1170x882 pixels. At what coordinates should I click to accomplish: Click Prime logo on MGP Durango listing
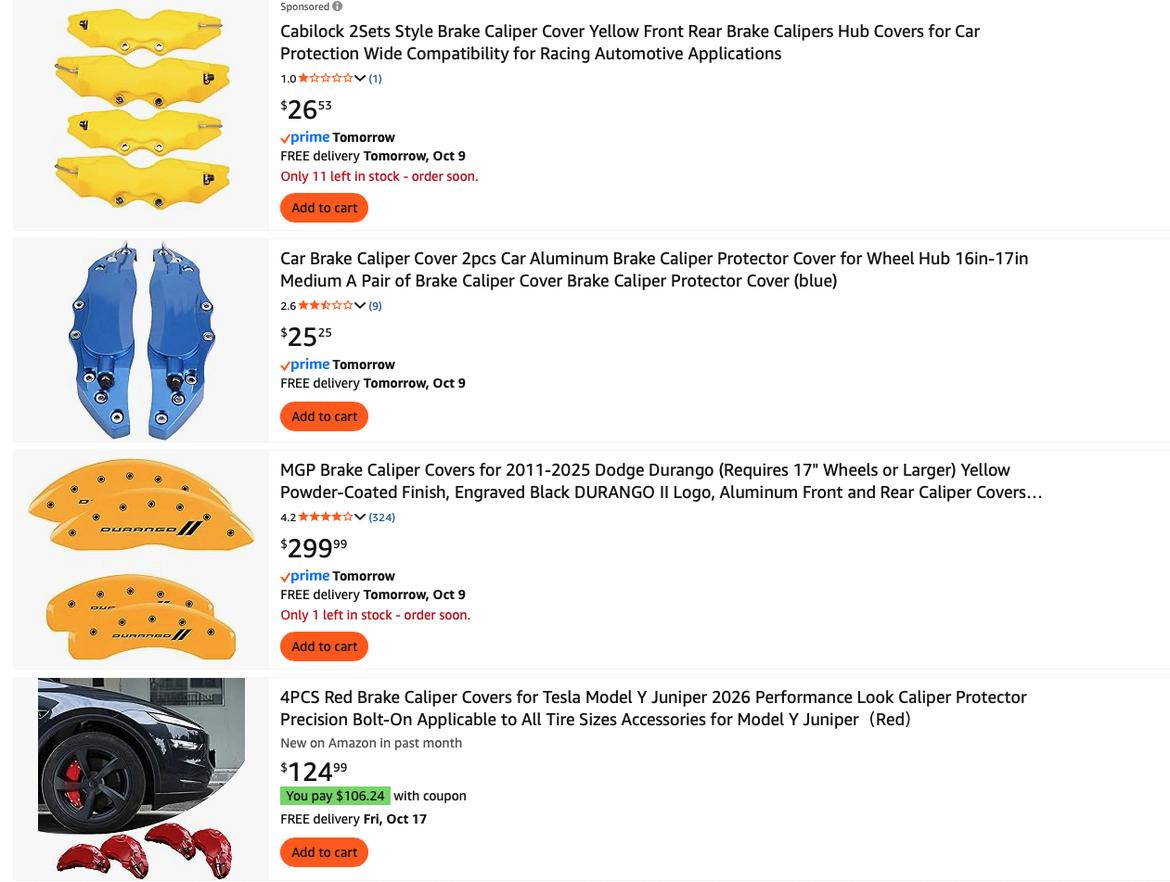(x=305, y=576)
